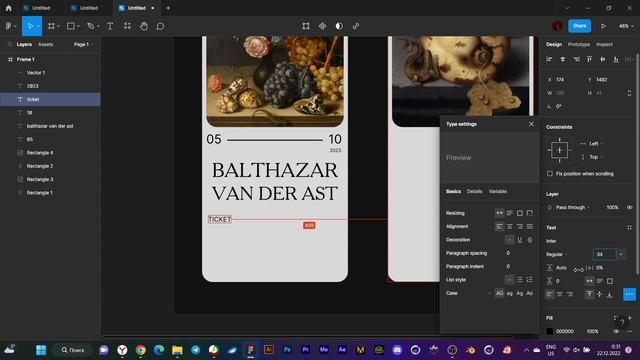Select numbered list style
Screen dimensions: 640x360
click(529, 280)
